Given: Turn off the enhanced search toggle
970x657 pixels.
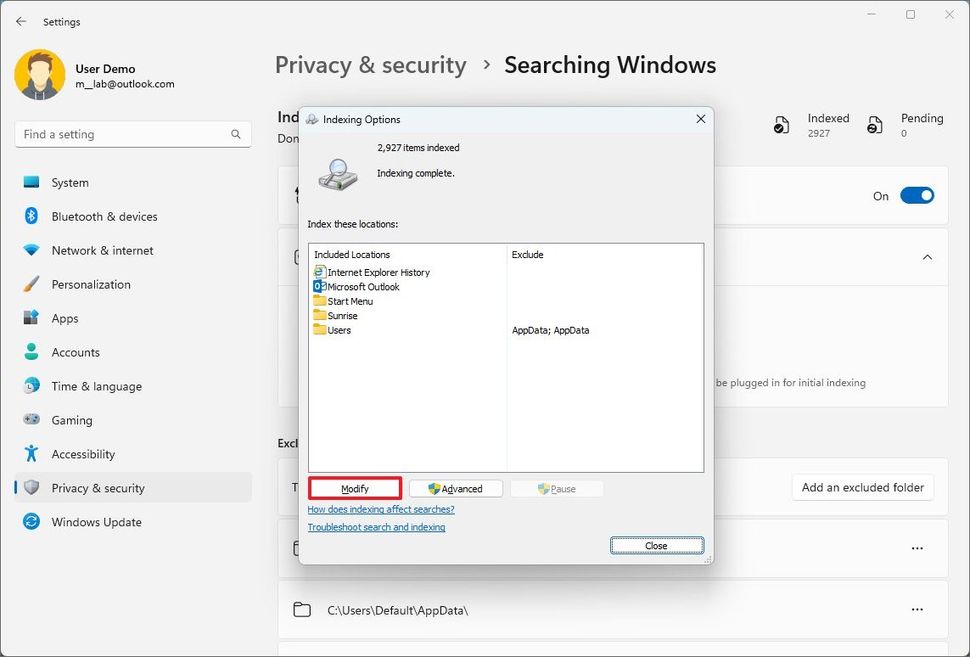Looking at the screenshot, I should (916, 195).
